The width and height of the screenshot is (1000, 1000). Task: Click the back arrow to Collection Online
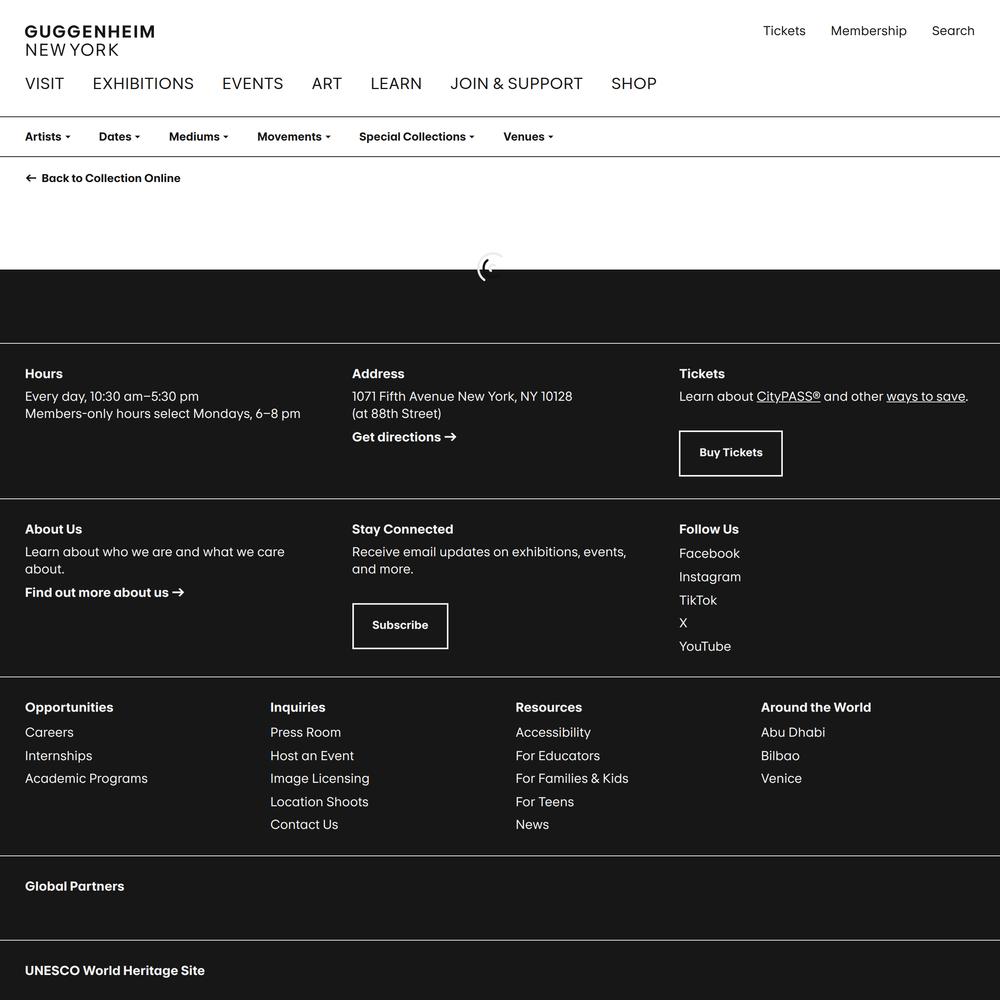coord(31,178)
